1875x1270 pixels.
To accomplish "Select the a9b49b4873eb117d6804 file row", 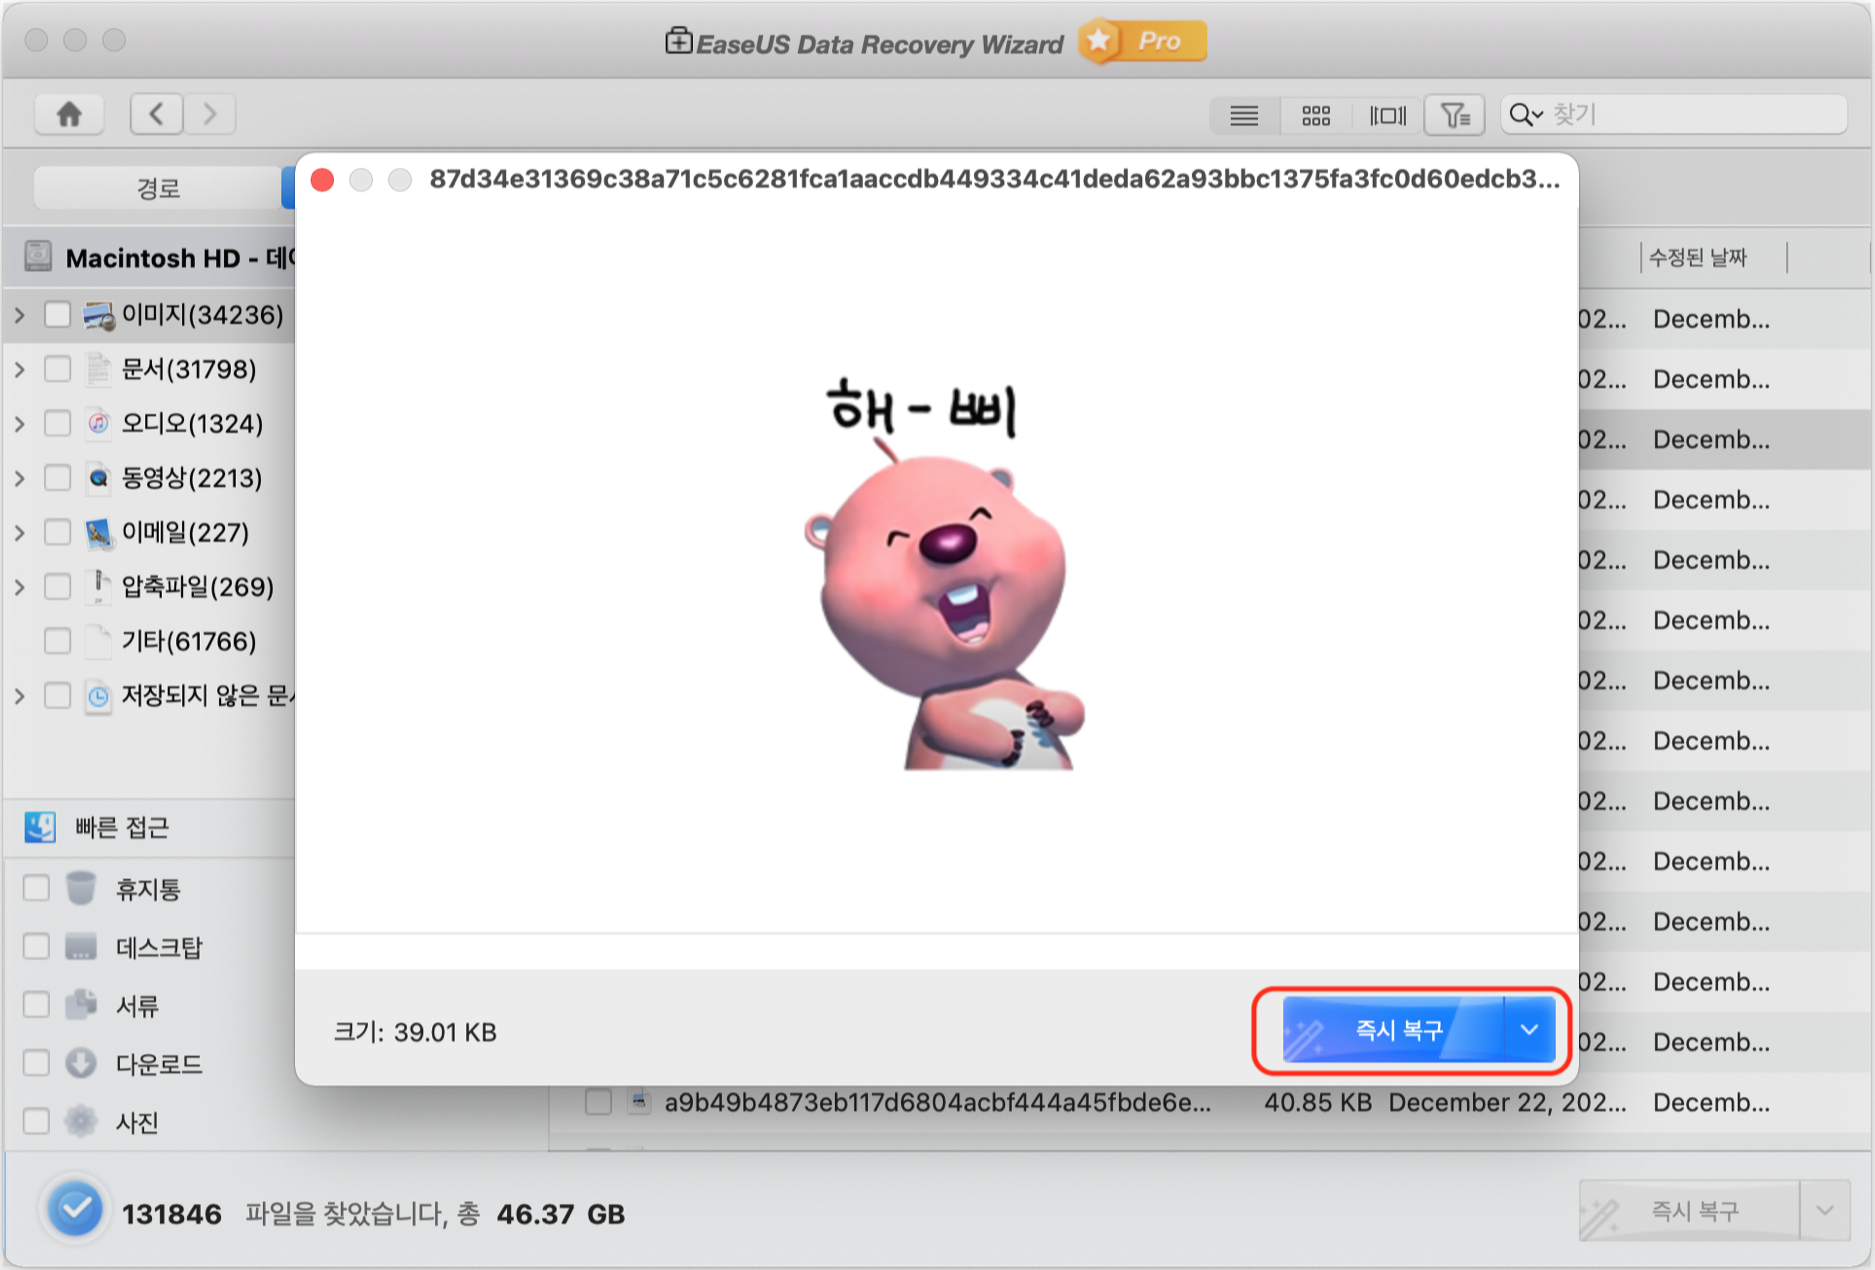I will pos(1210,1102).
